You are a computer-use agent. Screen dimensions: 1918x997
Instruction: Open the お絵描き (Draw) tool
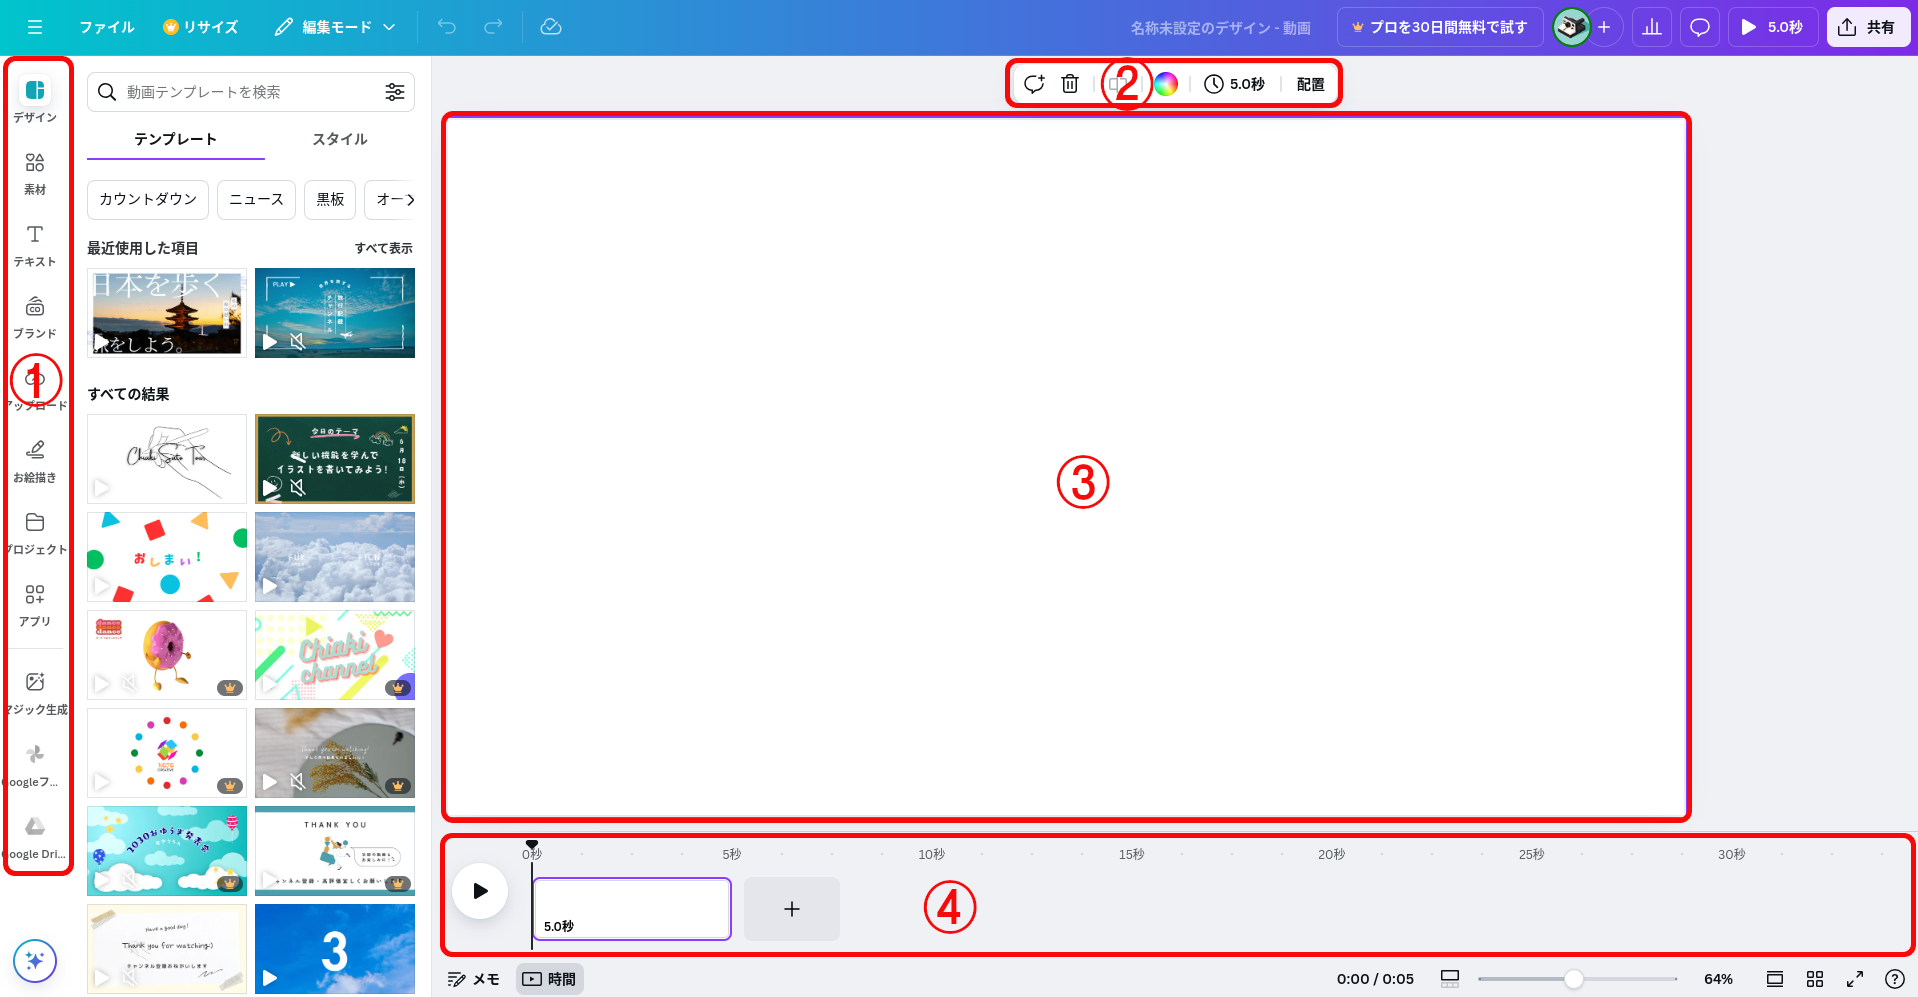tap(35, 461)
